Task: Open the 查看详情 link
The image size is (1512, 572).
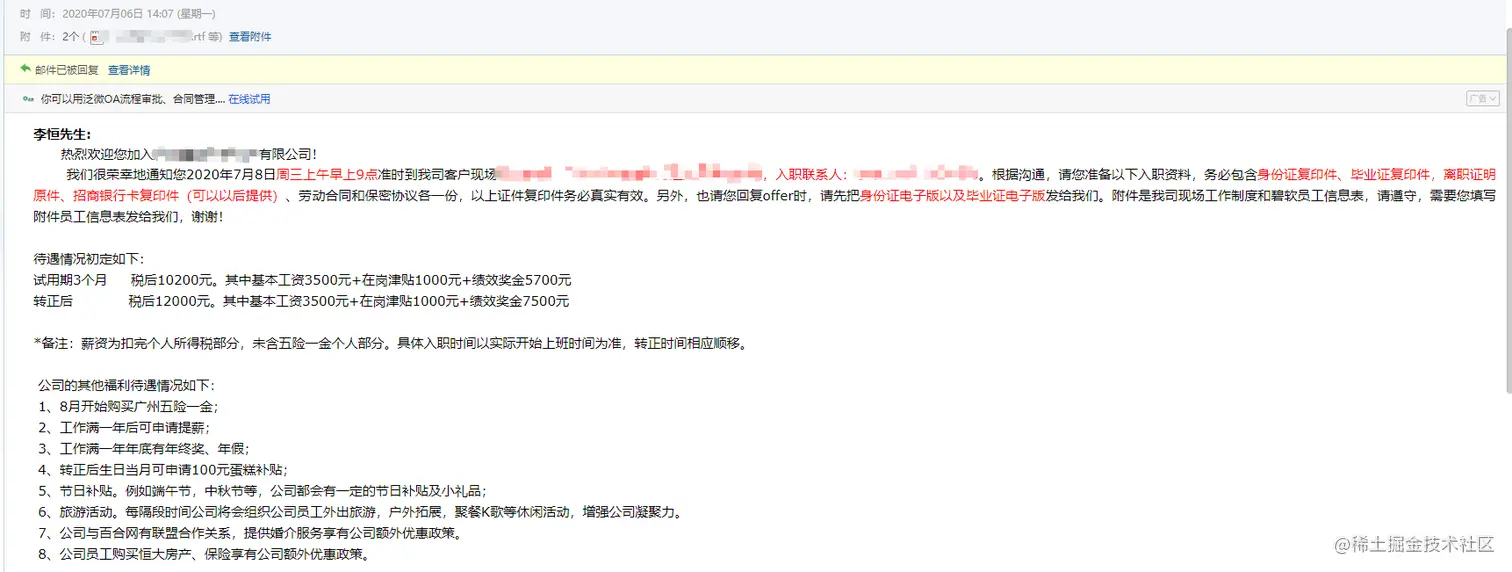Action: tap(129, 71)
